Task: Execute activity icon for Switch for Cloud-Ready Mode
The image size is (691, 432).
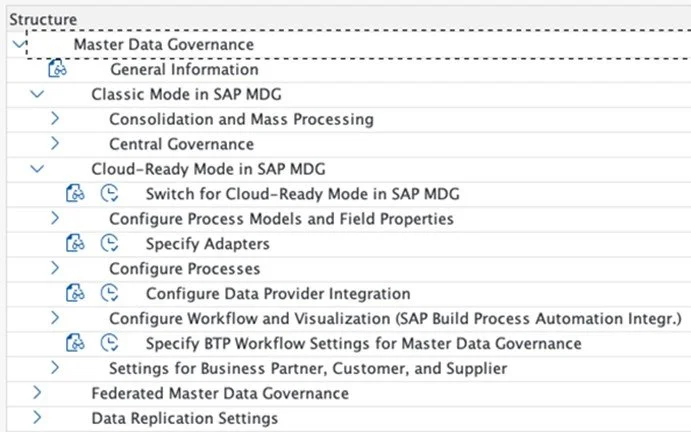Action: click(x=111, y=194)
